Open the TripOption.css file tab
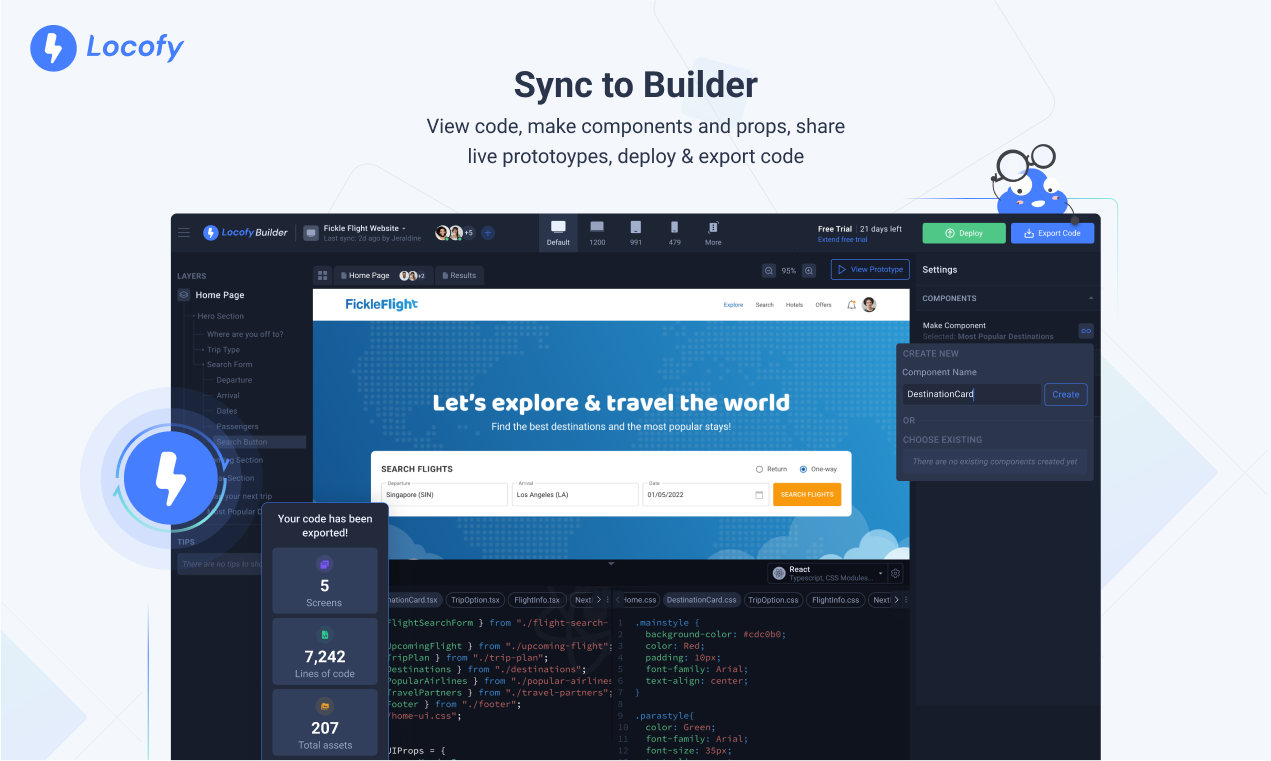1271x761 pixels. [x=774, y=600]
